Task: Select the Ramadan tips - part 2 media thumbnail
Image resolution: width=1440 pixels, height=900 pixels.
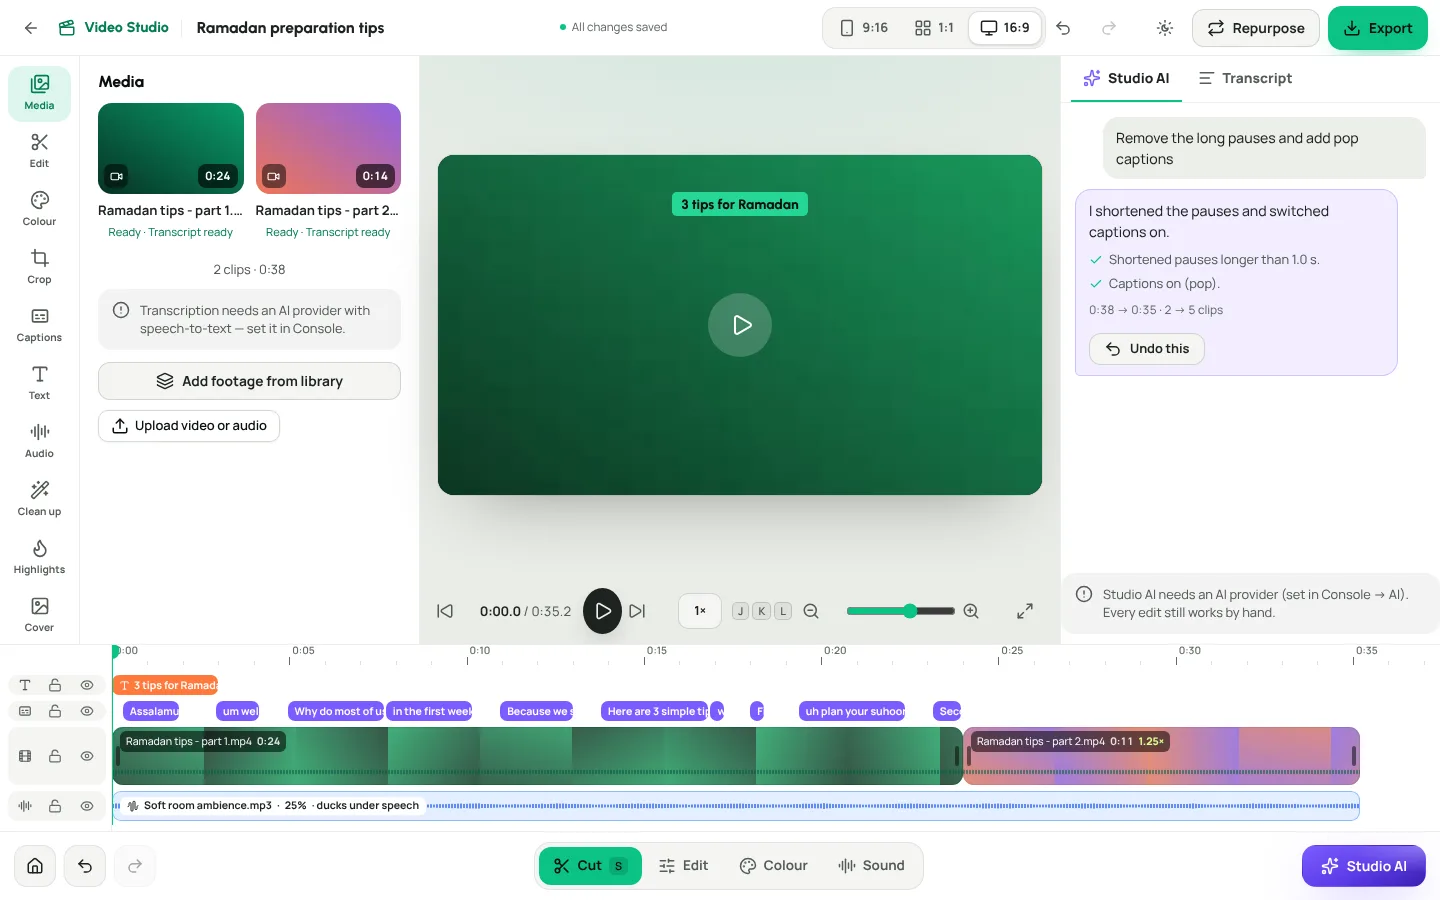Action: [328, 148]
